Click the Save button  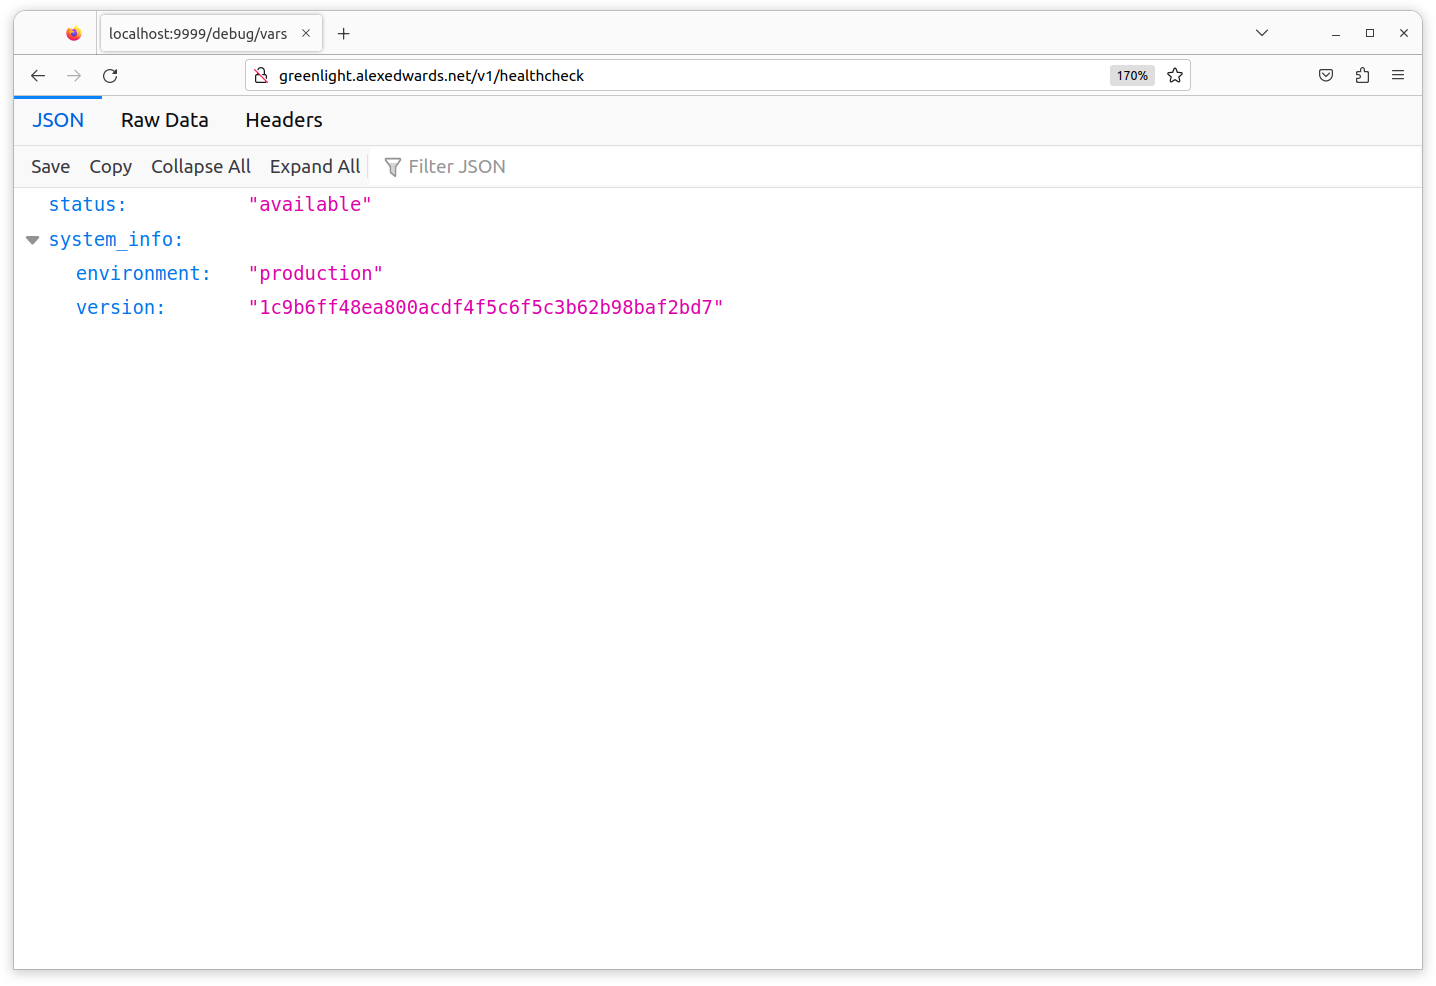coord(50,167)
